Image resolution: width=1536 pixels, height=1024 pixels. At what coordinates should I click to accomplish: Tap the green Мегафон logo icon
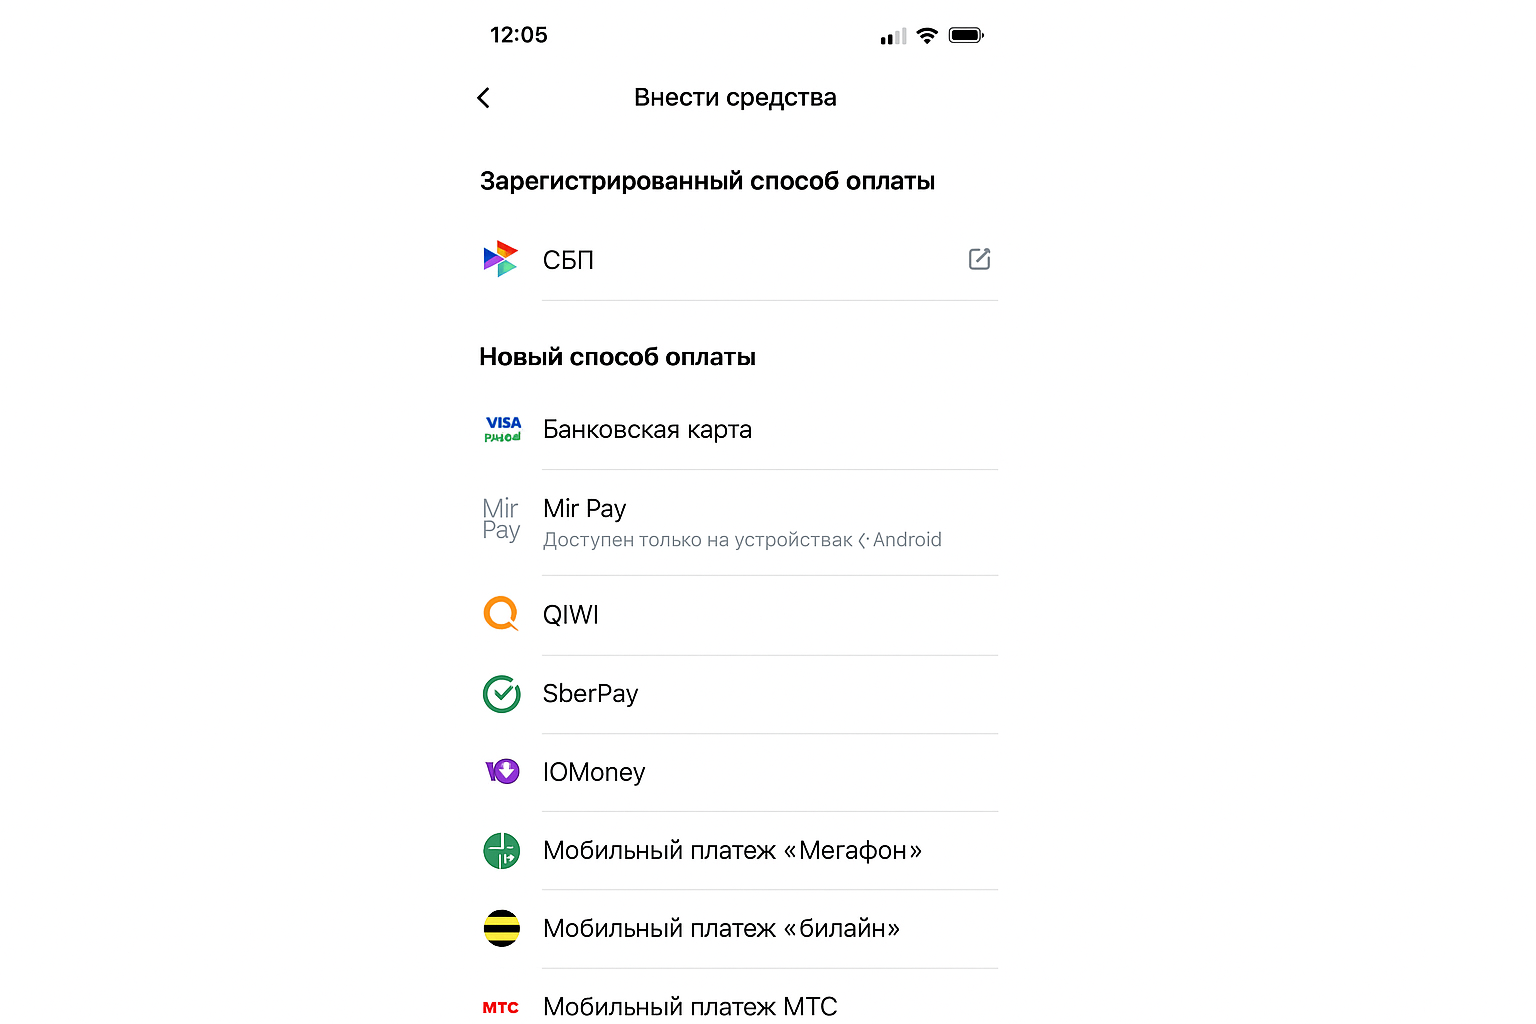click(x=501, y=851)
